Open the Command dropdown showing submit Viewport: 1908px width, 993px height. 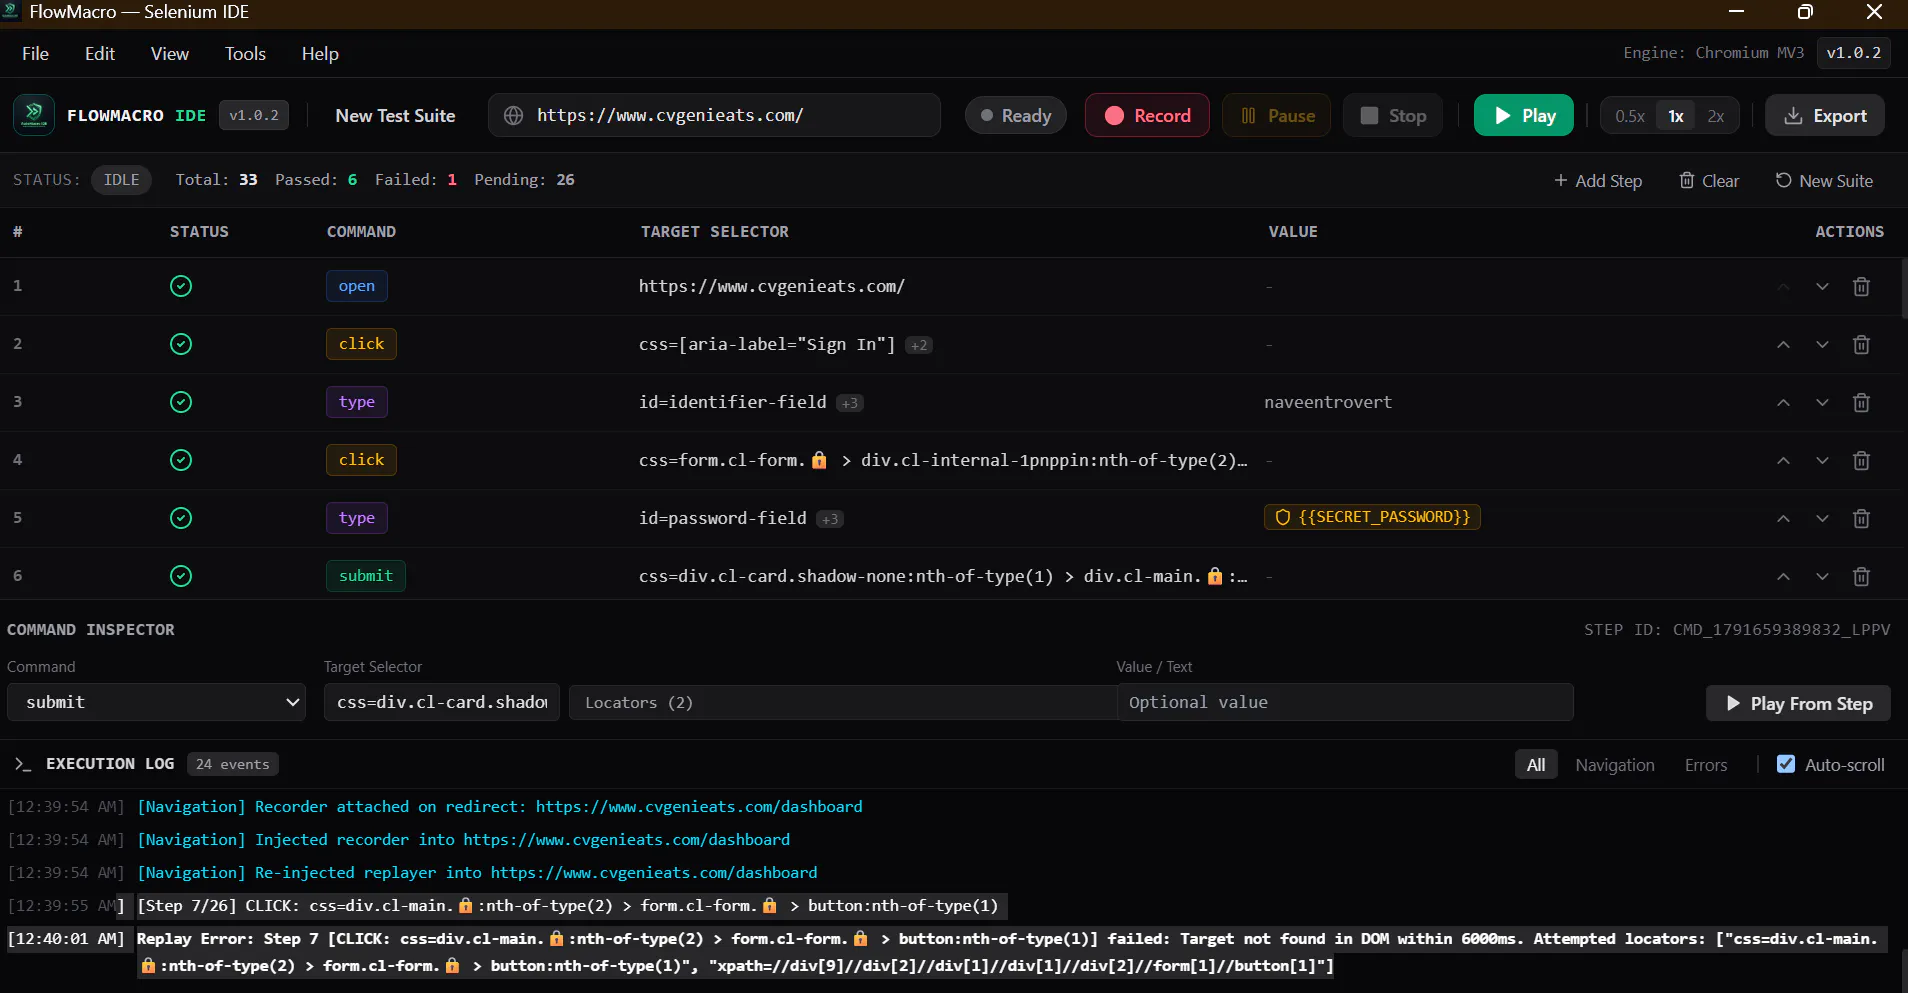(156, 702)
